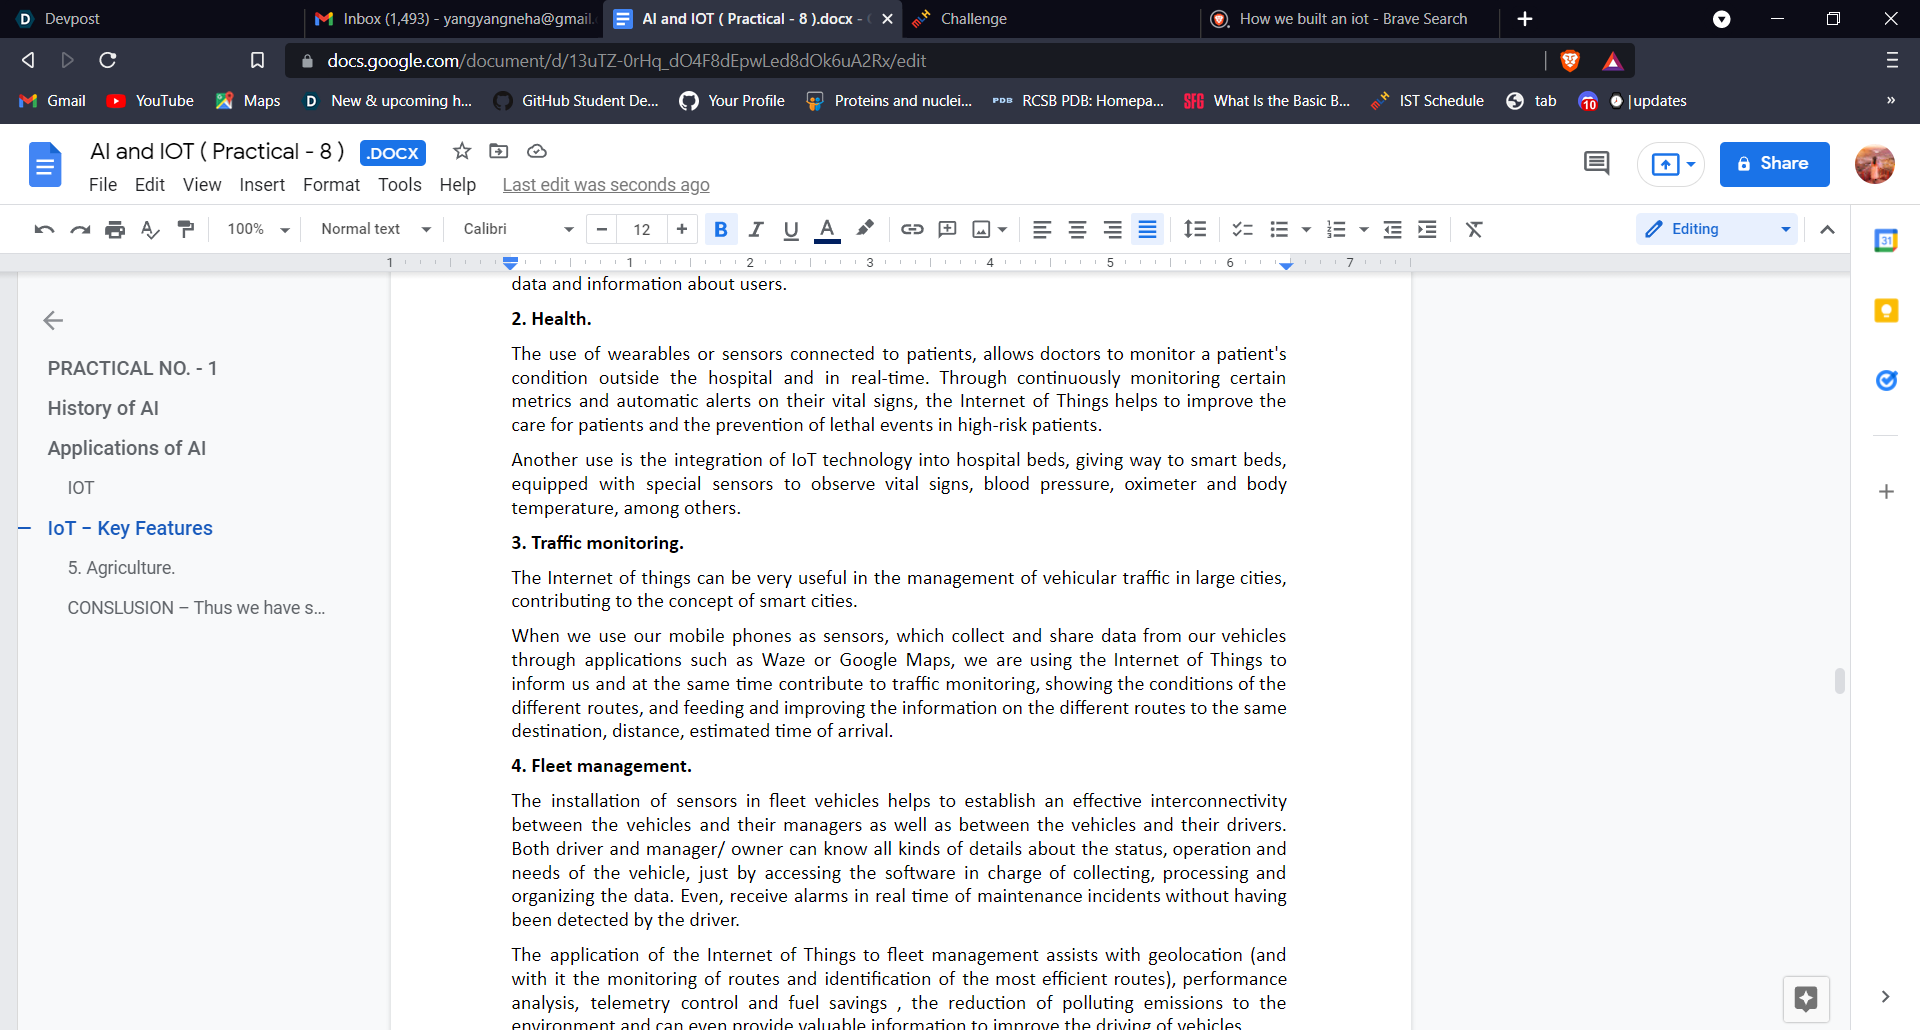Increase the paragraph indent
Screen dimensions: 1920x1030
pyautogui.click(x=1427, y=229)
